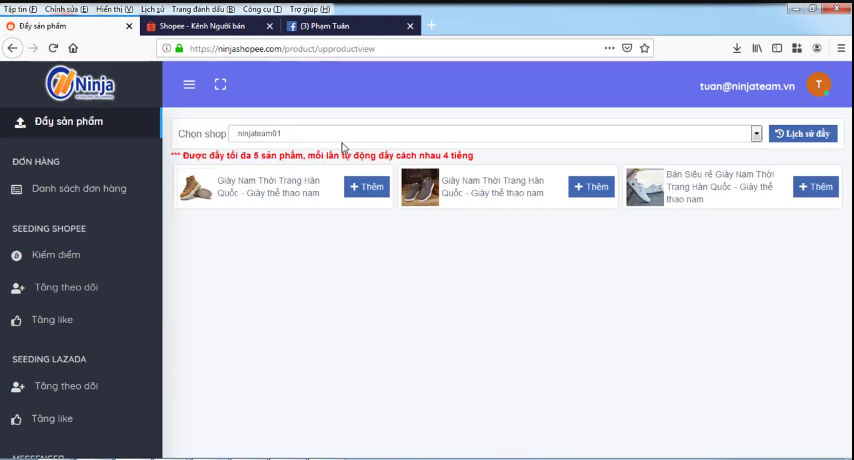
Task: Add the brown boot product with Thêm
Action: click(367, 187)
